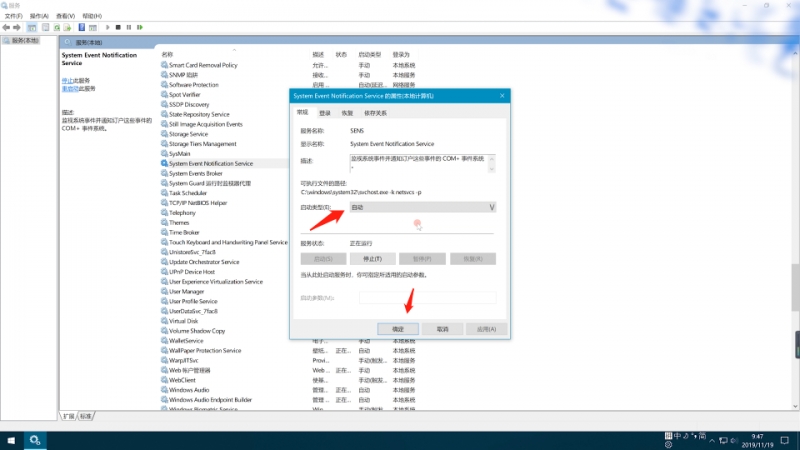Click the Pause Service toolbar icon
The width and height of the screenshot is (800, 450).
pyautogui.click(x=129, y=28)
